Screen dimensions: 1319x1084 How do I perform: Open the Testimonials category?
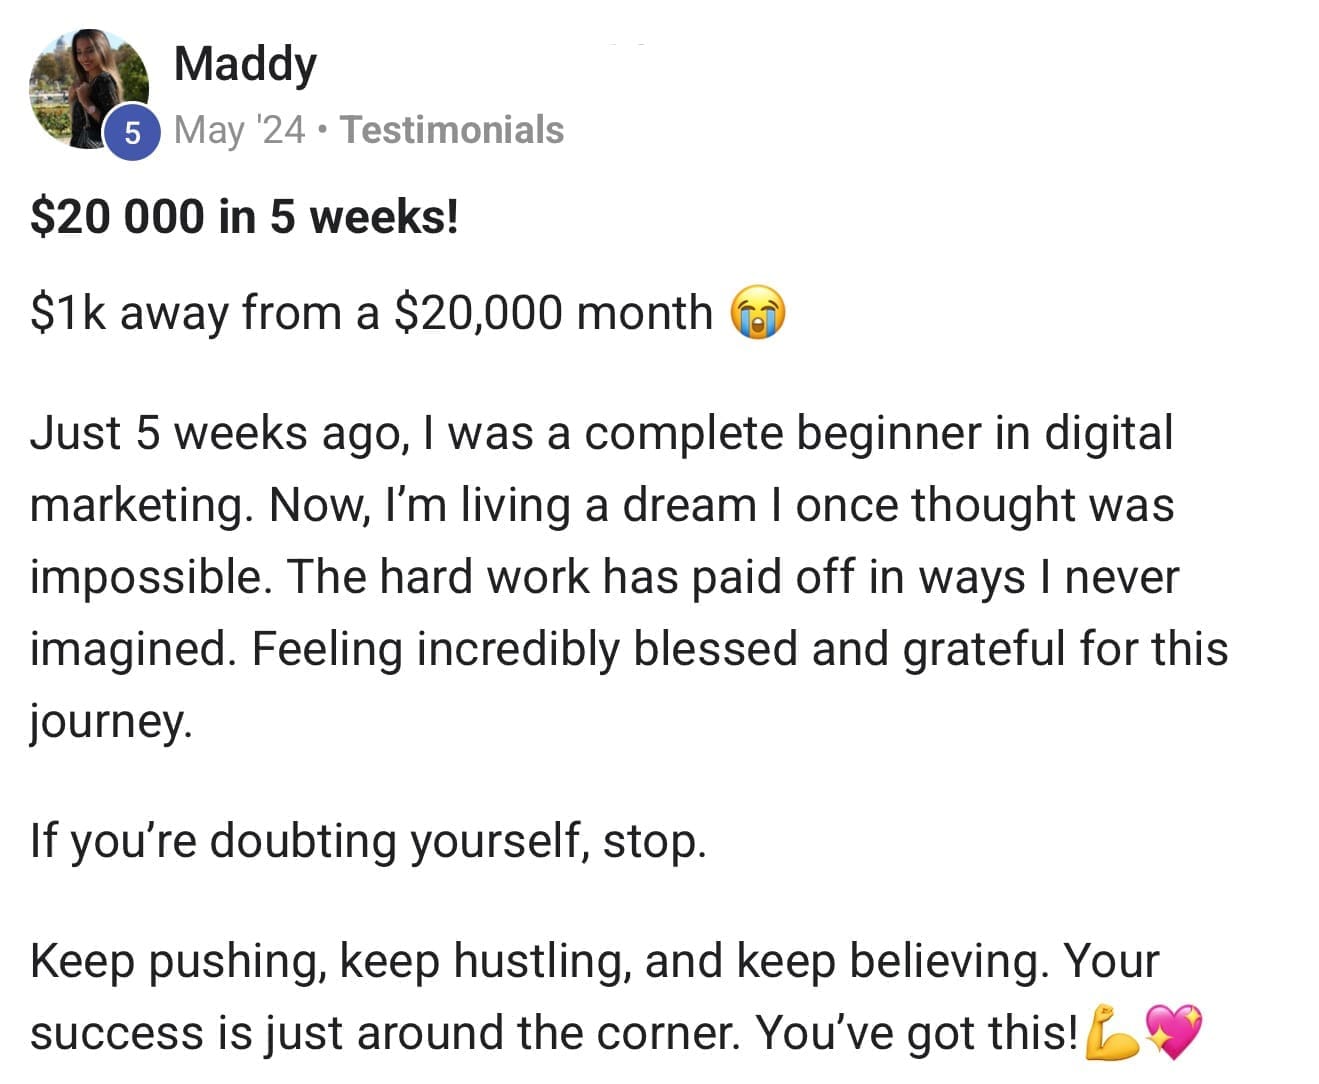(x=452, y=130)
